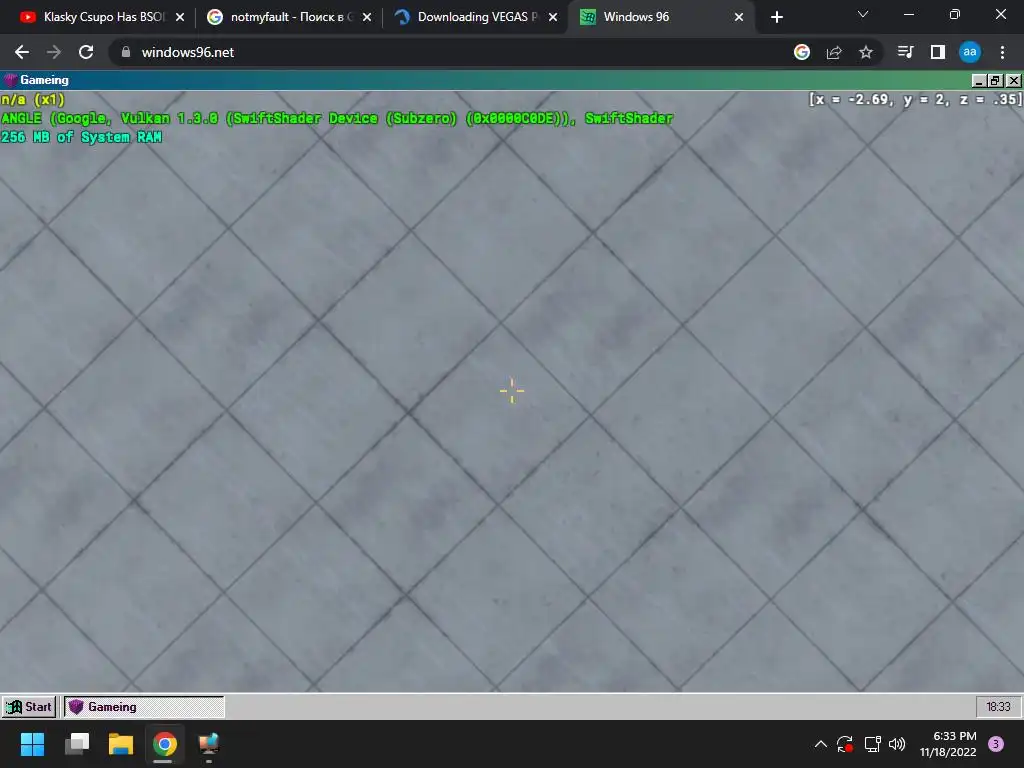
Task: Open the Chrome profile avatar
Action: click(x=970, y=52)
